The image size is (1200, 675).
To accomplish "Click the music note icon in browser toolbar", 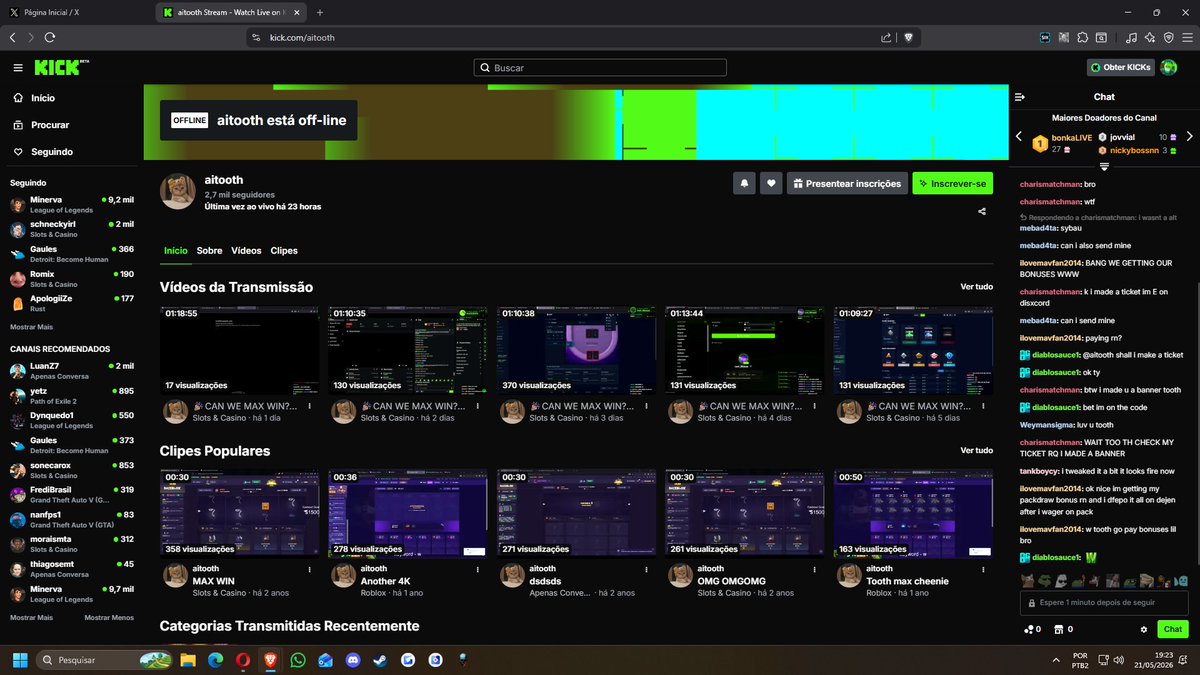I will click(x=1131, y=37).
